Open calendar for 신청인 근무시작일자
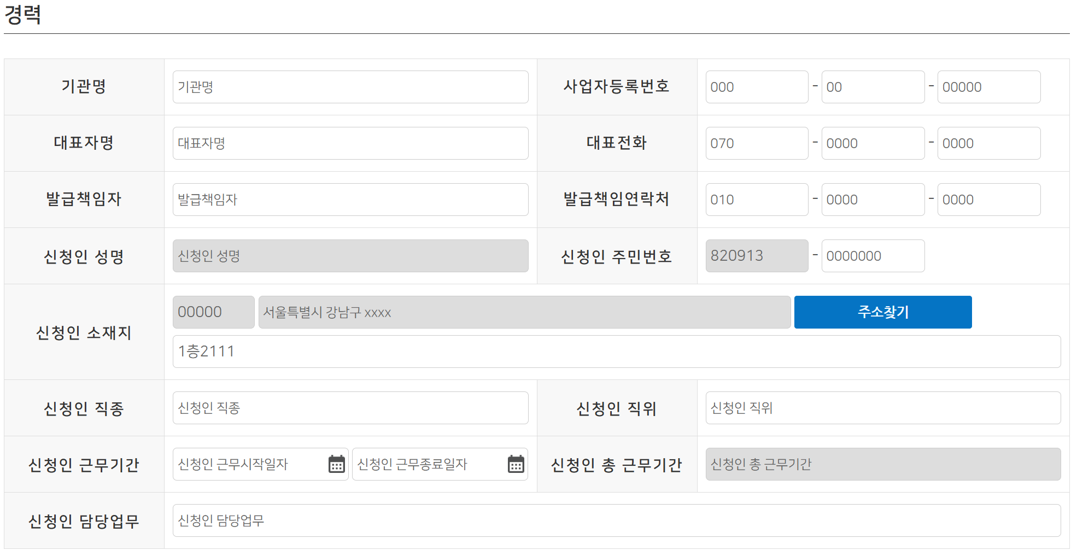 337,465
